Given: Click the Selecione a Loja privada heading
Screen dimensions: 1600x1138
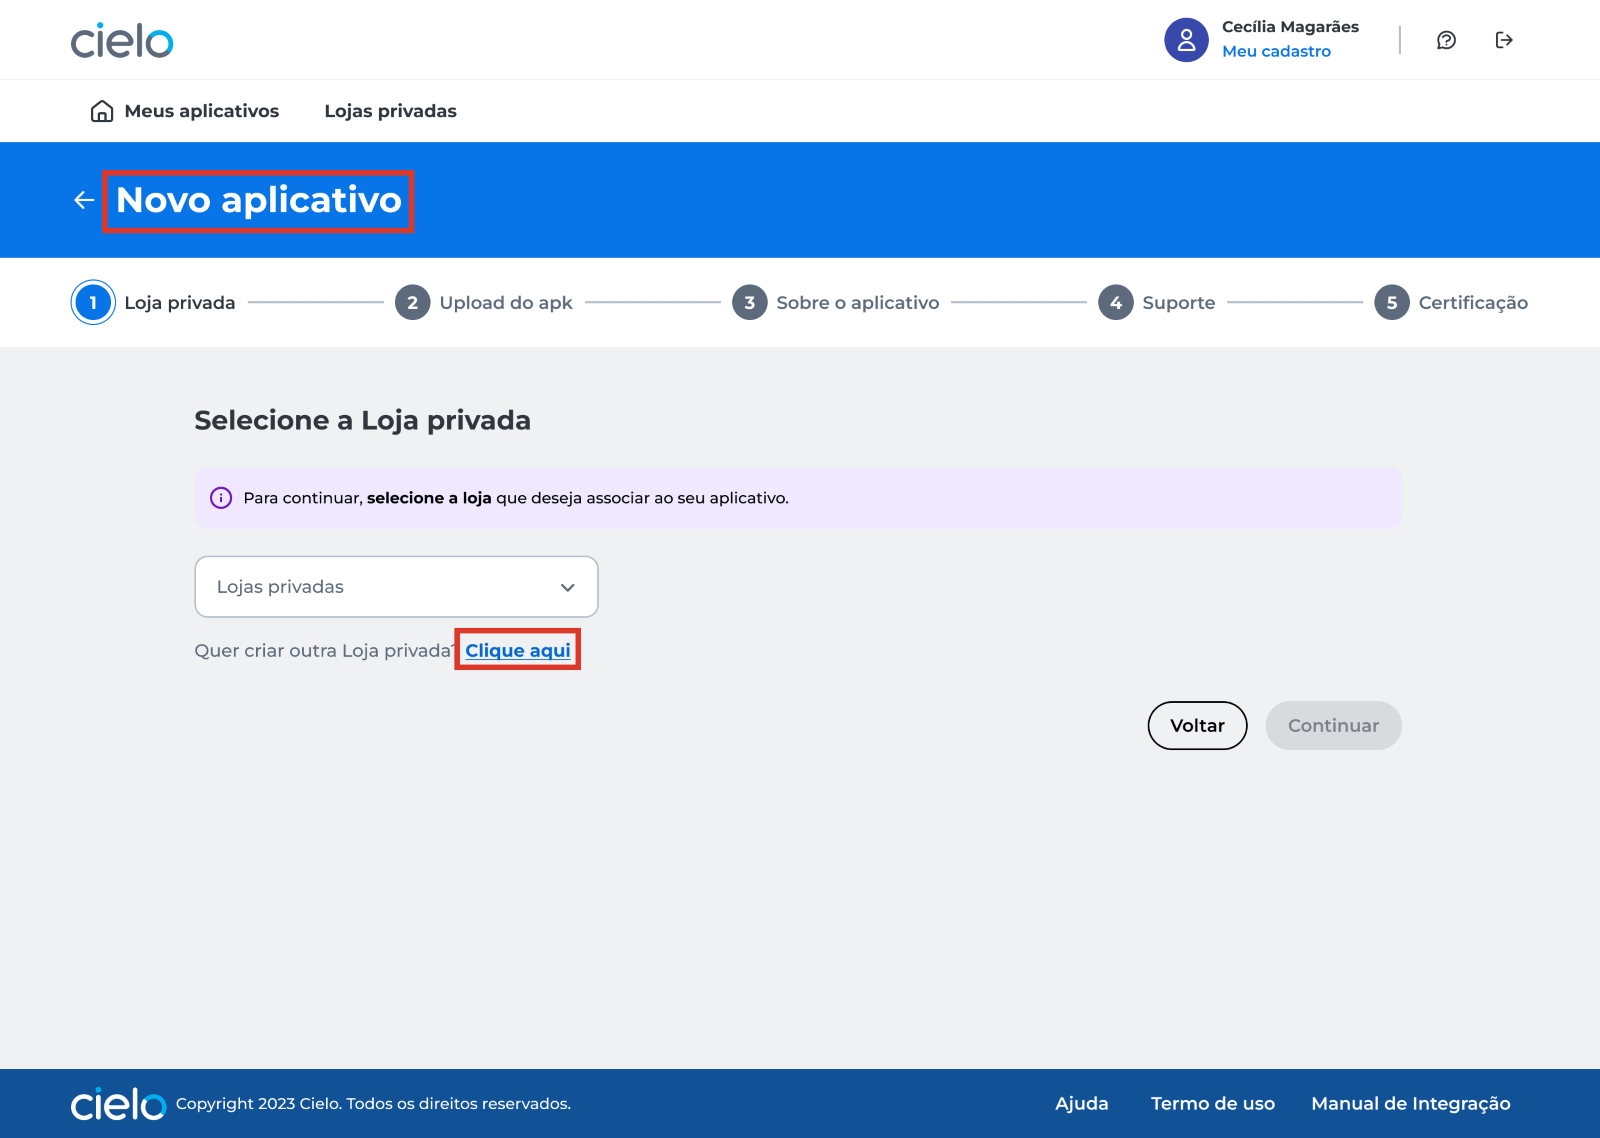Looking at the screenshot, I should (362, 420).
